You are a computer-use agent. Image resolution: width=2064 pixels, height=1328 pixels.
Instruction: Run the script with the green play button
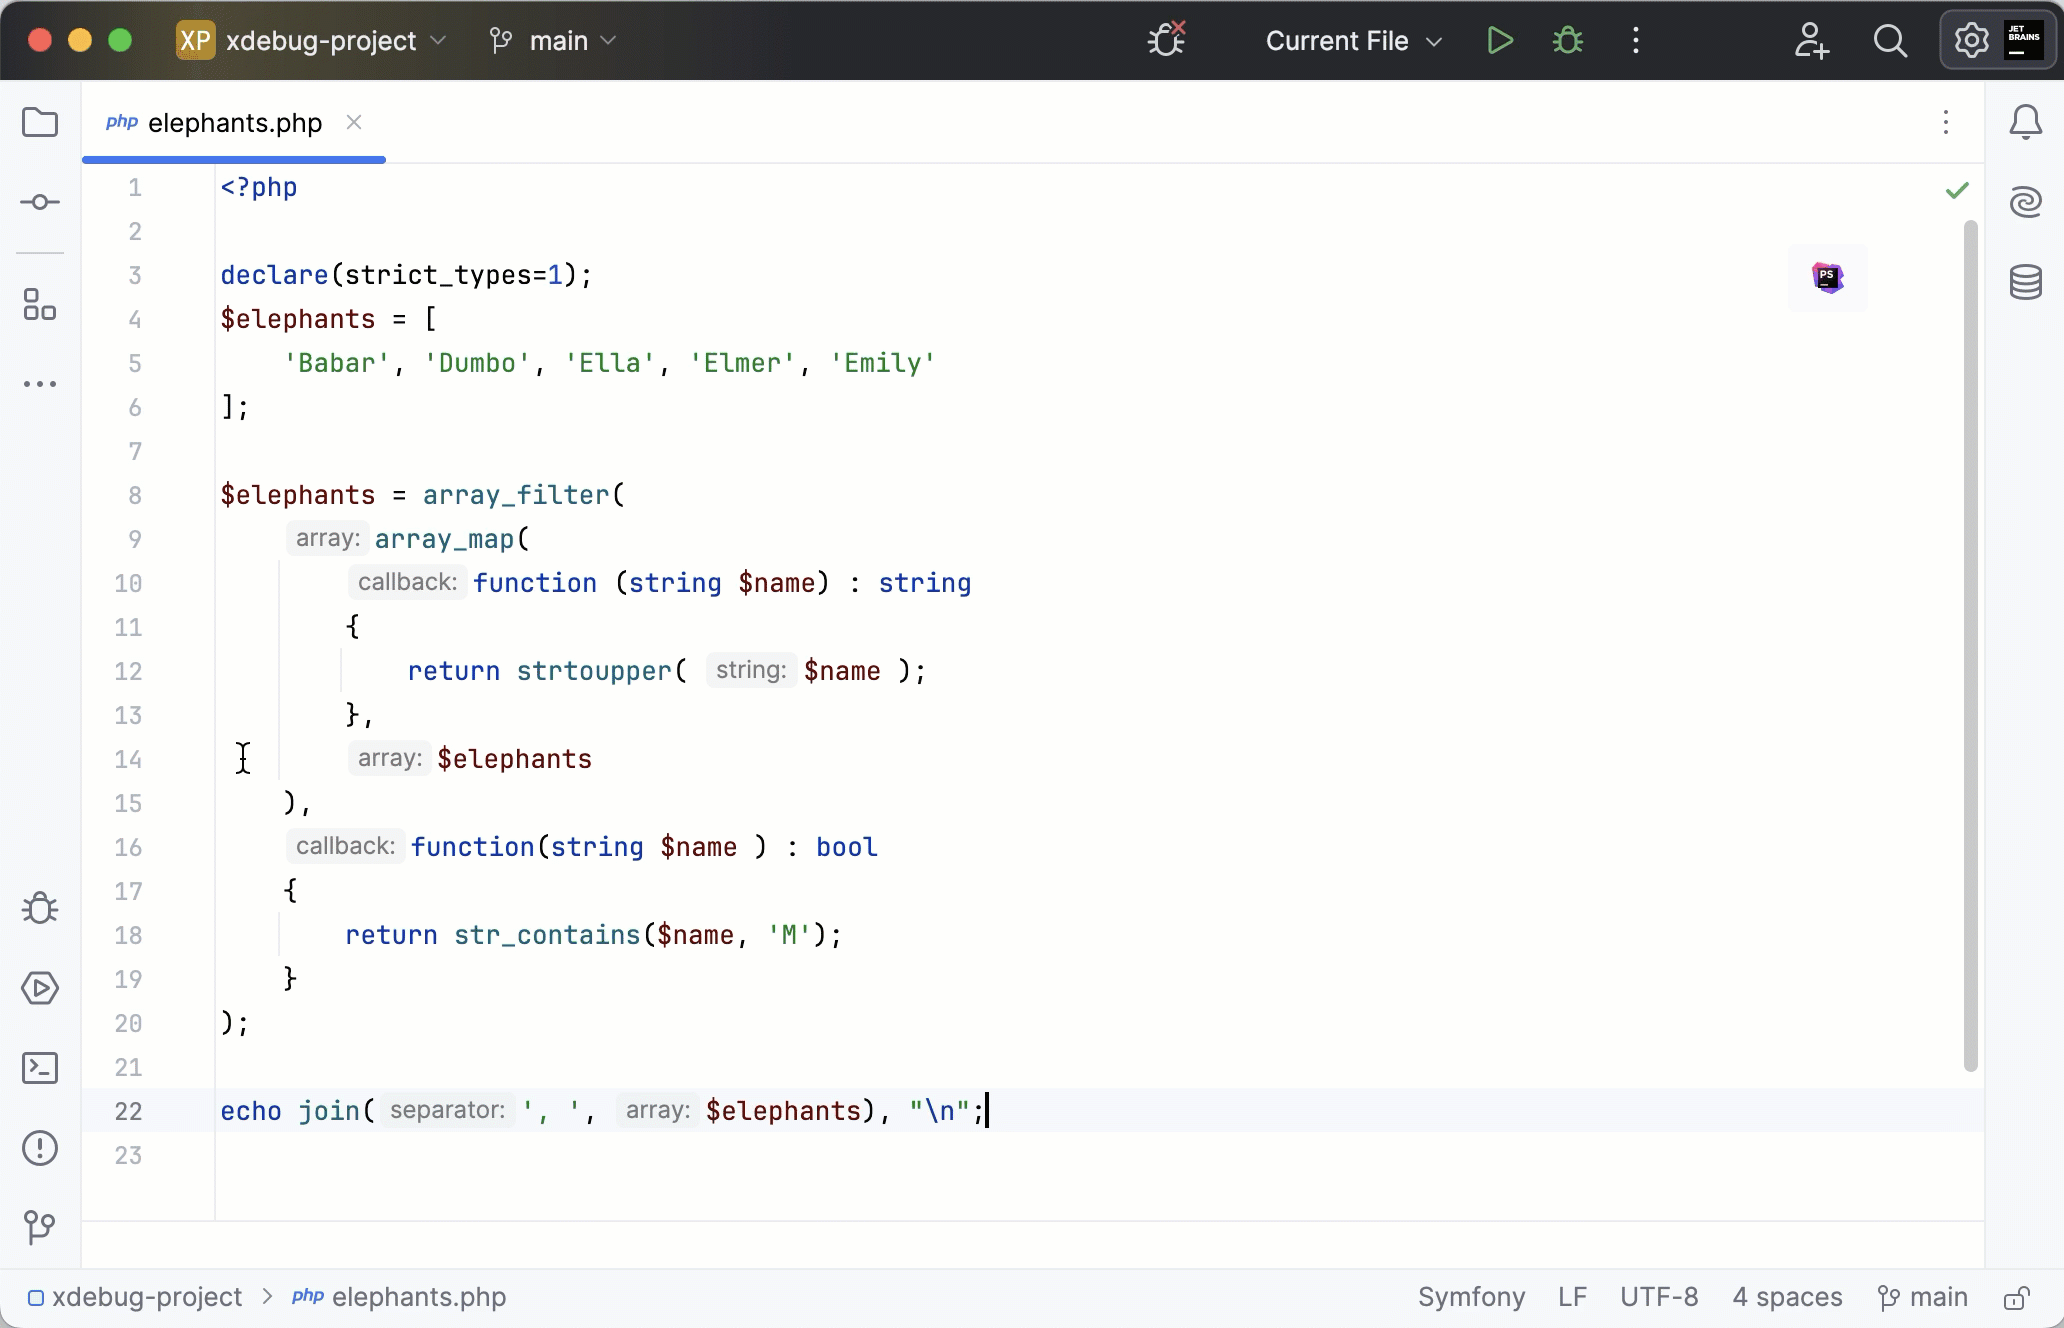(1499, 40)
